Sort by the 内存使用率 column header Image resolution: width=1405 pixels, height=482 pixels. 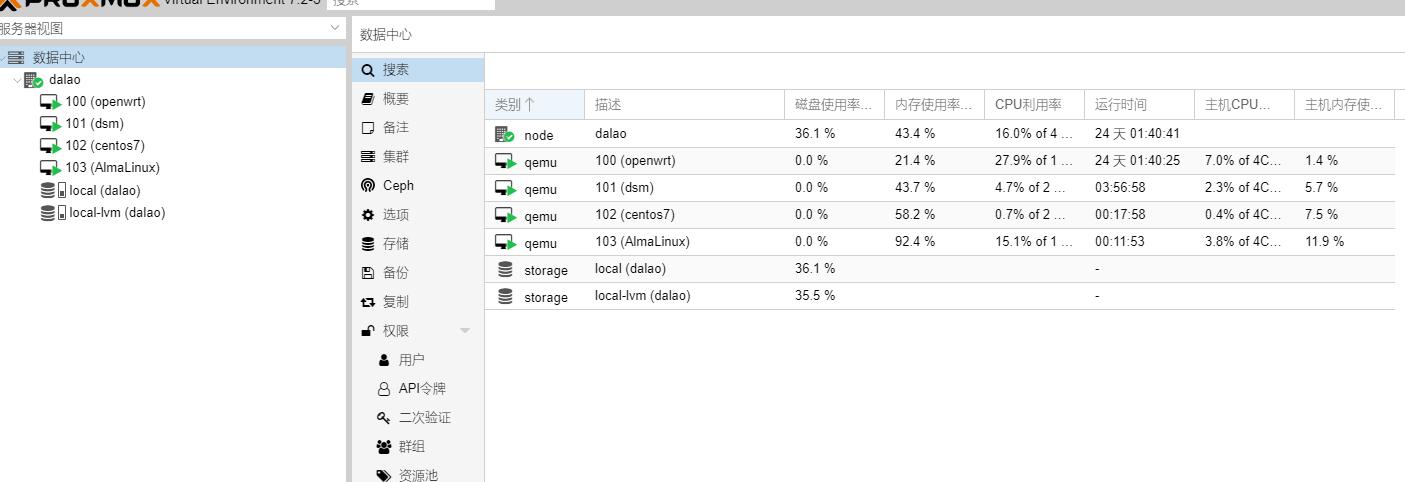[933, 104]
